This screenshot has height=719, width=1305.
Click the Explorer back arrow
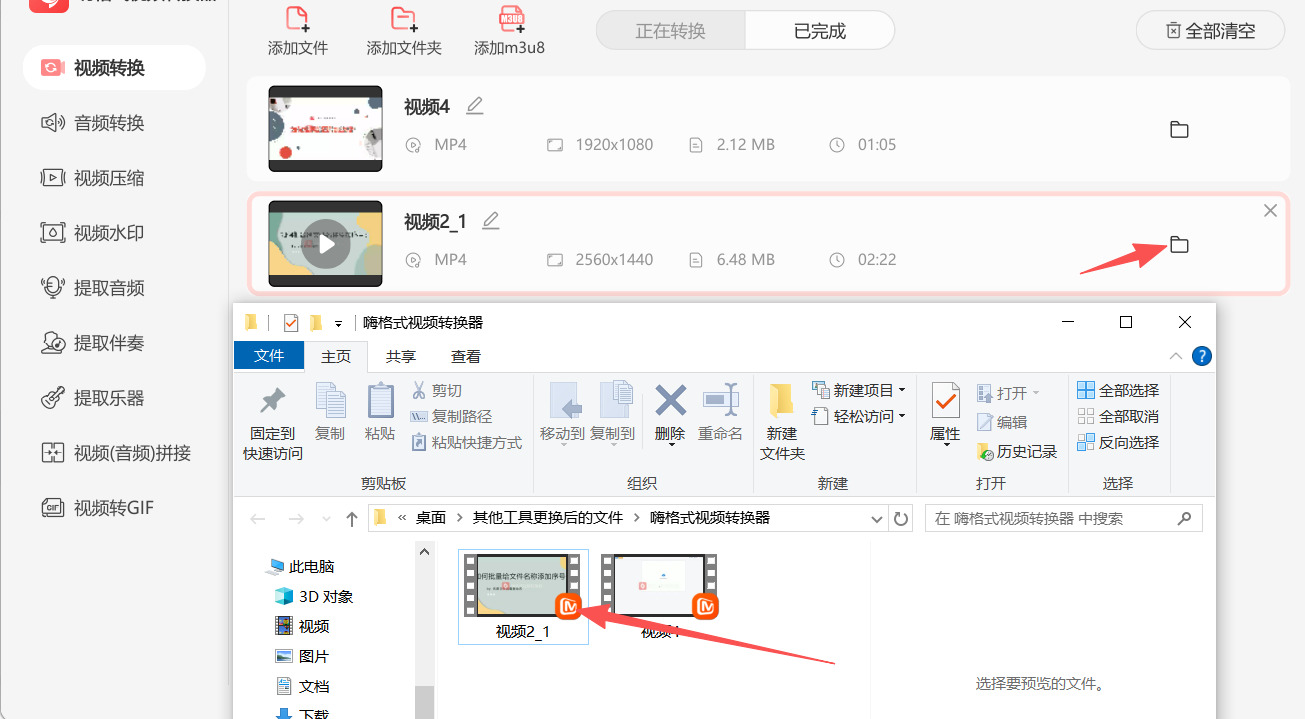[258, 519]
